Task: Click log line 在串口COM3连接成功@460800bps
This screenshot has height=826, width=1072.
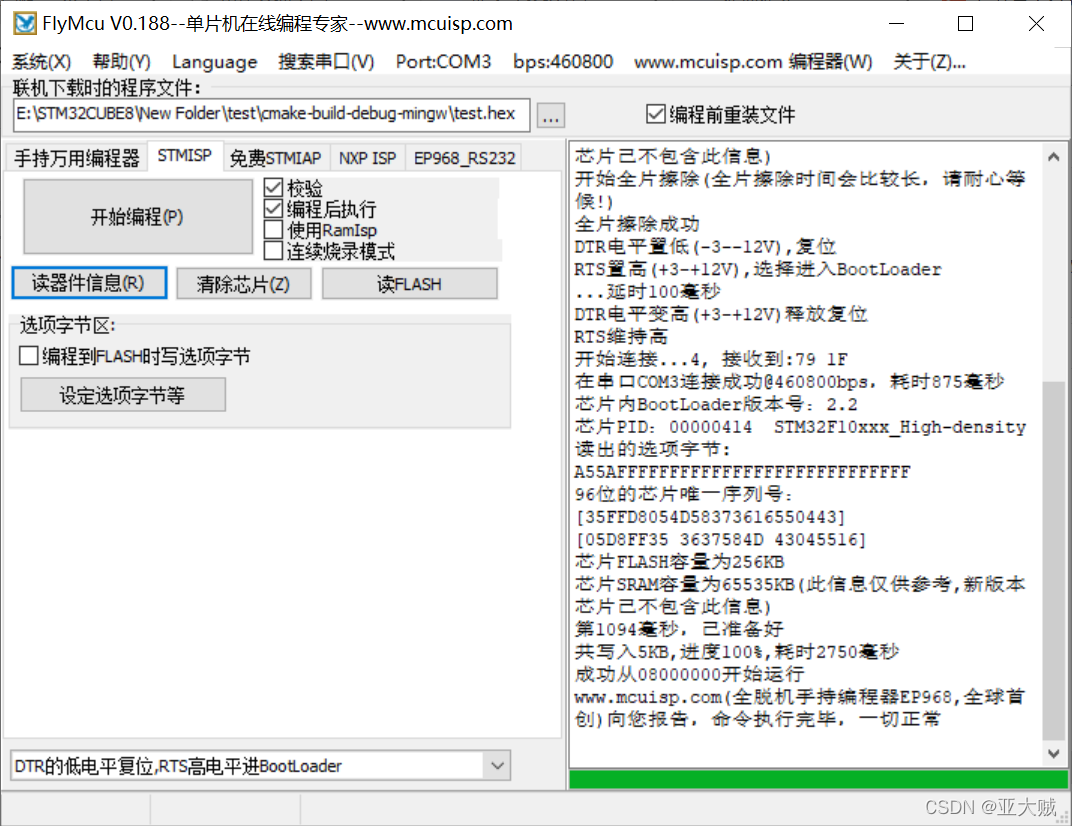Action: pos(789,382)
